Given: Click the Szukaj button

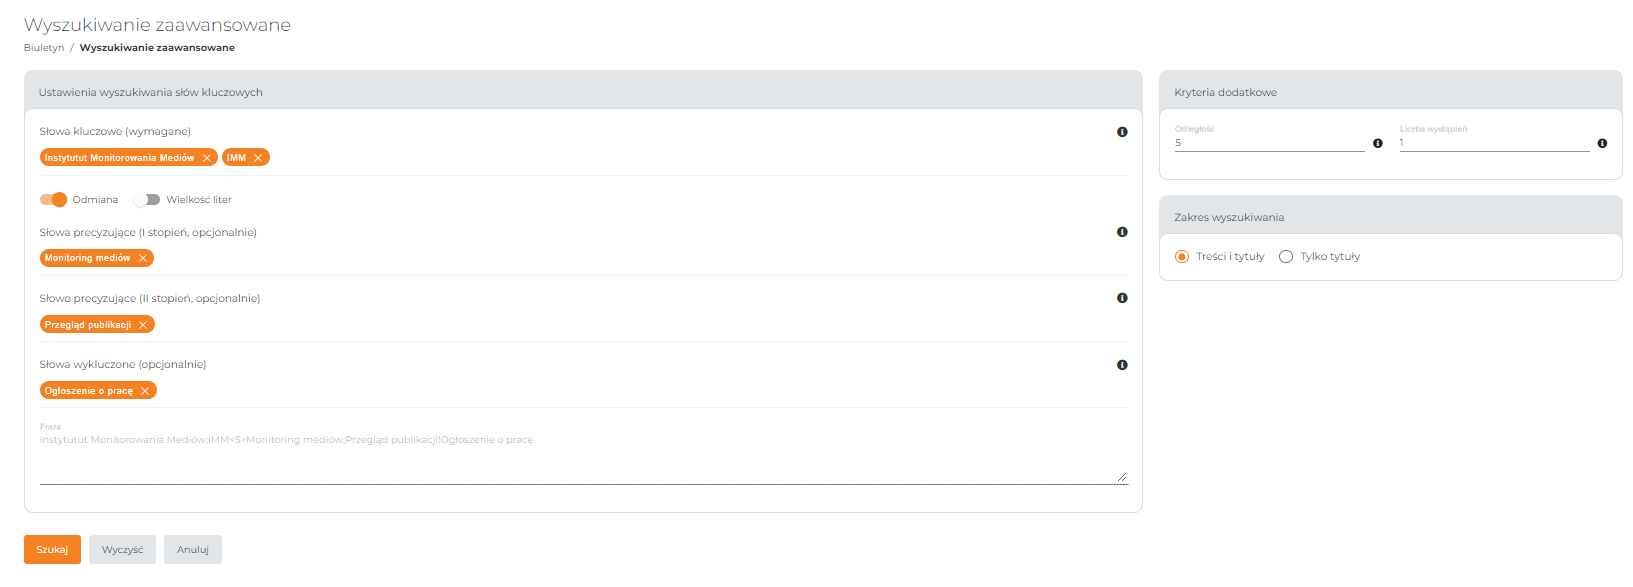Looking at the screenshot, I should (x=52, y=550).
